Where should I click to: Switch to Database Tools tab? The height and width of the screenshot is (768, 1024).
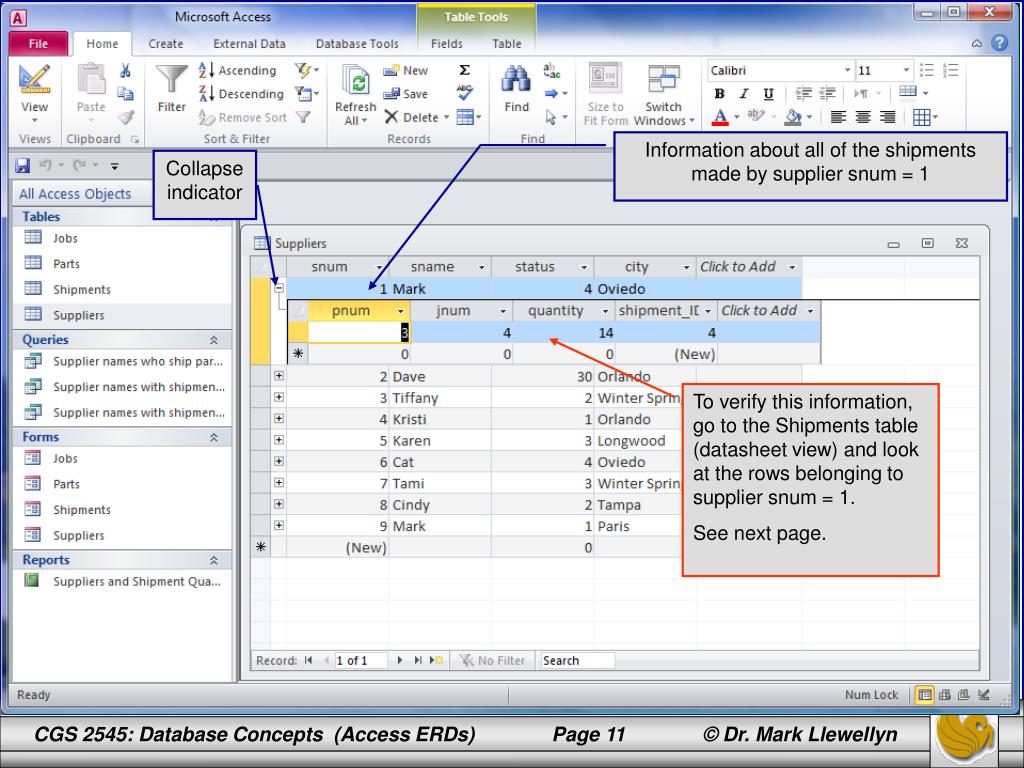coord(357,44)
